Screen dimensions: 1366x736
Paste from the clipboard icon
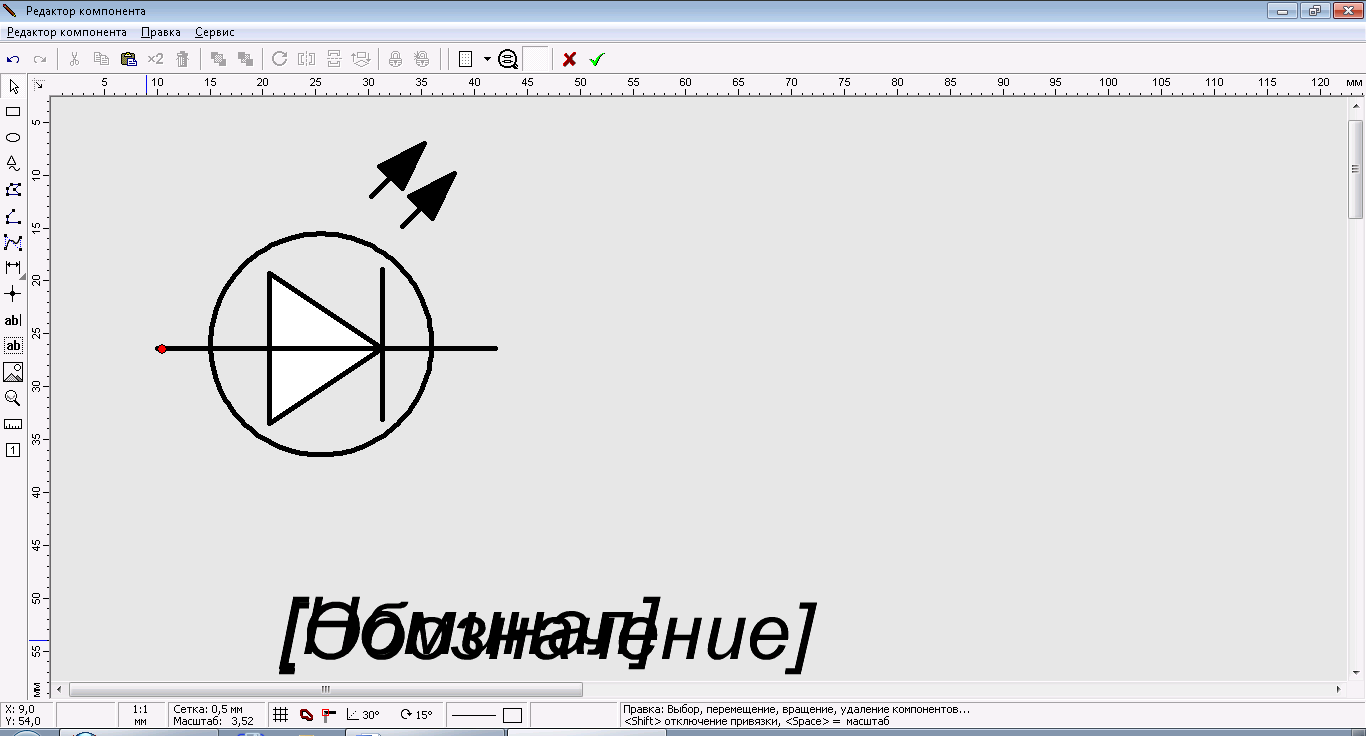(x=128, y=59)
